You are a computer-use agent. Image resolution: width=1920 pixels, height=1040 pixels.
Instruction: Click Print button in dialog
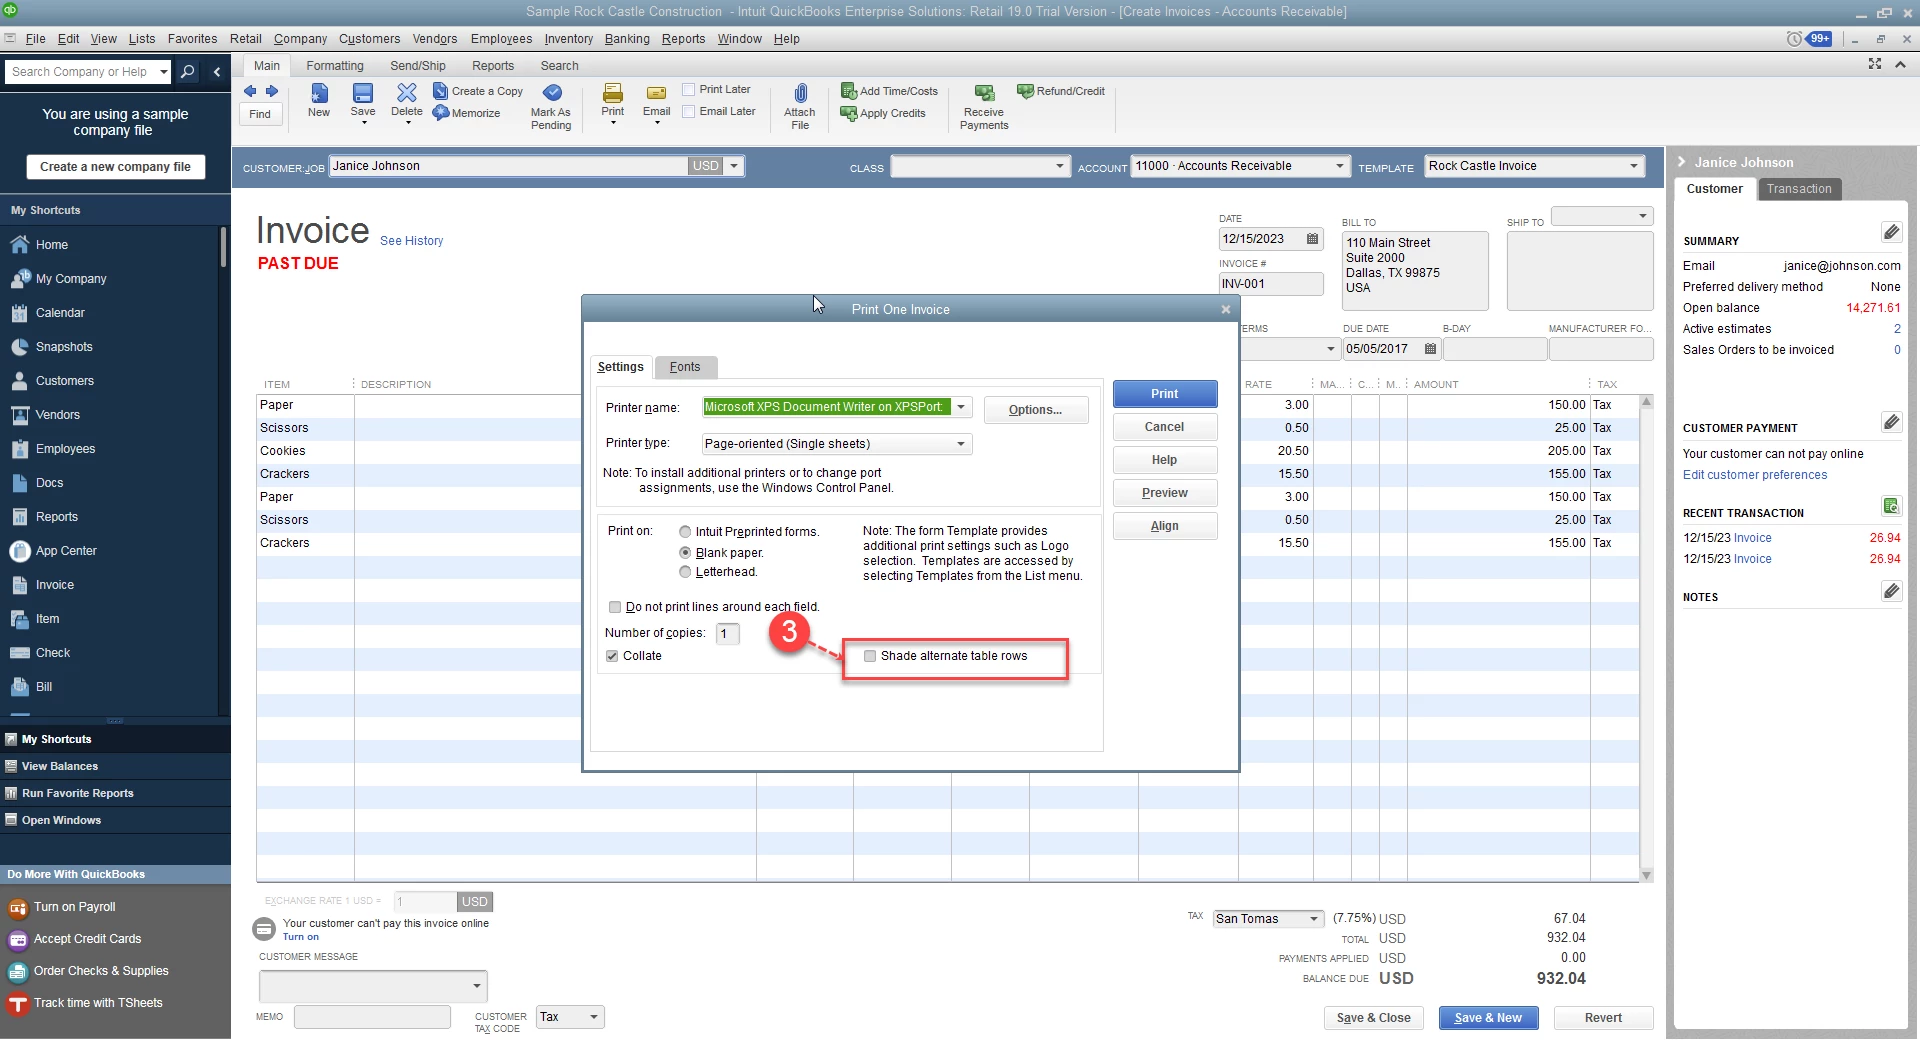(x=1165, y=394)
